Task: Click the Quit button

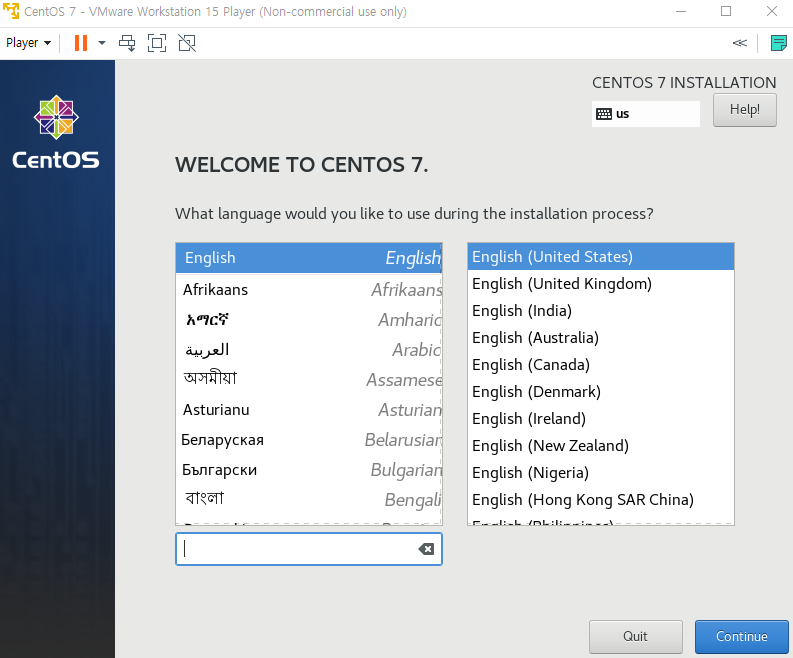Action: (x=636, y=636)
